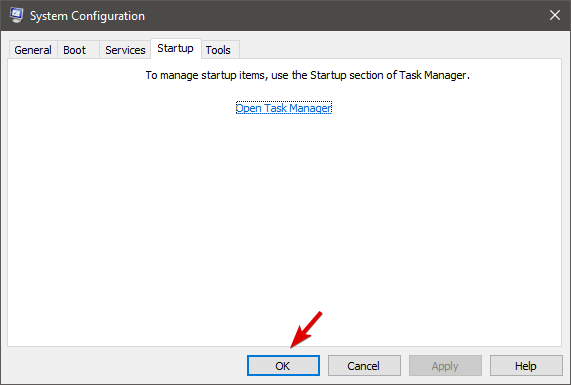Click the word Startup in the instruction sentence
Screen dimensions: 571x385
[x=328, y=75]
